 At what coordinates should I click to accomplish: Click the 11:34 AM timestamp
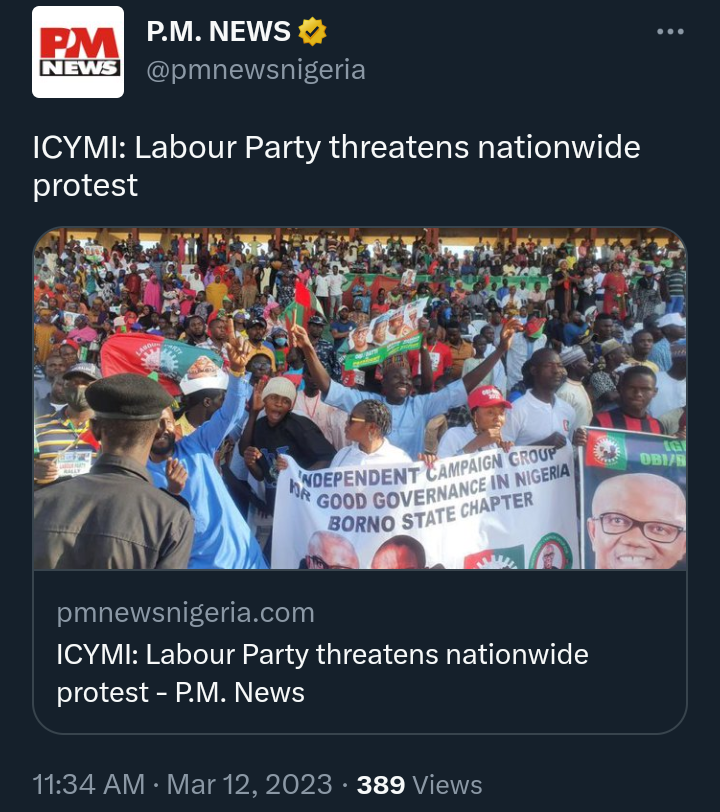(89, 784)
